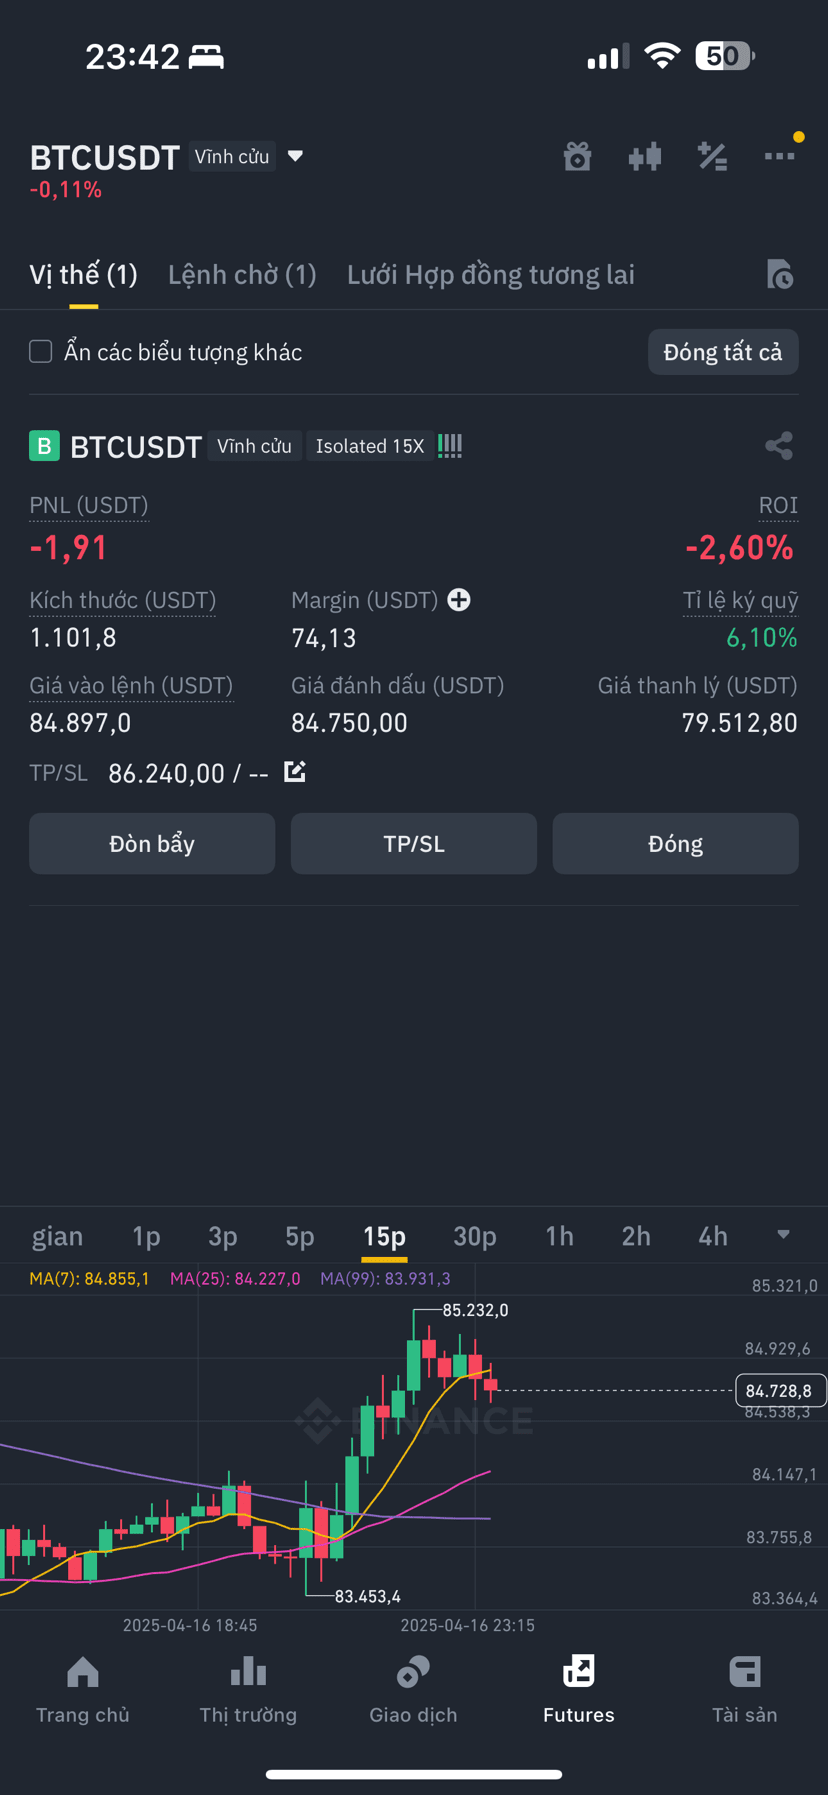This screenshot has width=828, height=1795.
Task: Check 'Ẩn các biểu tượng khác' checkbox
Action: pyautogui.click(x=41, y=352)
